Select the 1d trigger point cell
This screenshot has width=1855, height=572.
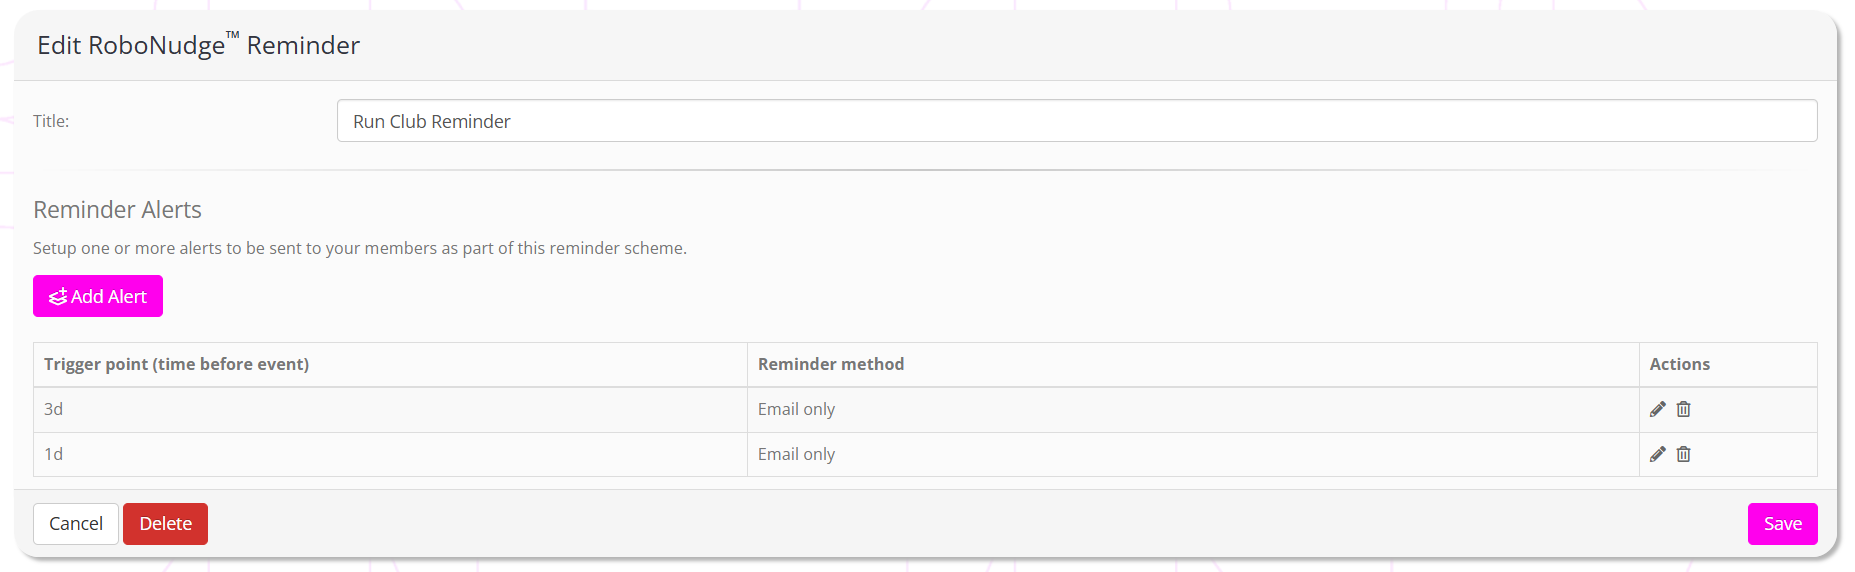(x=54, y=454)
